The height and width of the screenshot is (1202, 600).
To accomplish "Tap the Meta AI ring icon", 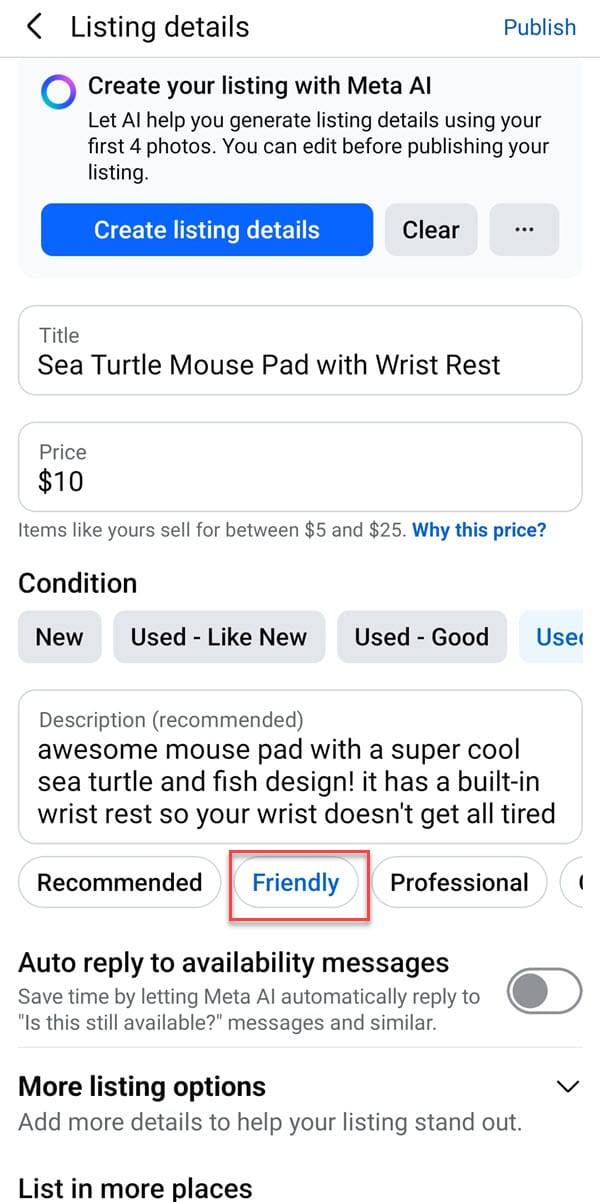I will 58,92.
